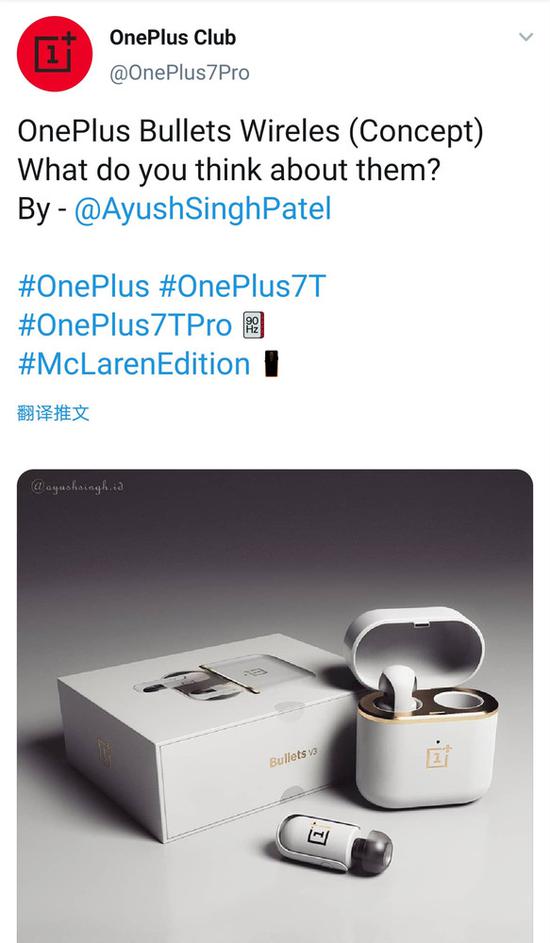Open the @OnePlus7Pro handle
The width and height of the screenshot is (550, 943).
(x=179, y=73)
